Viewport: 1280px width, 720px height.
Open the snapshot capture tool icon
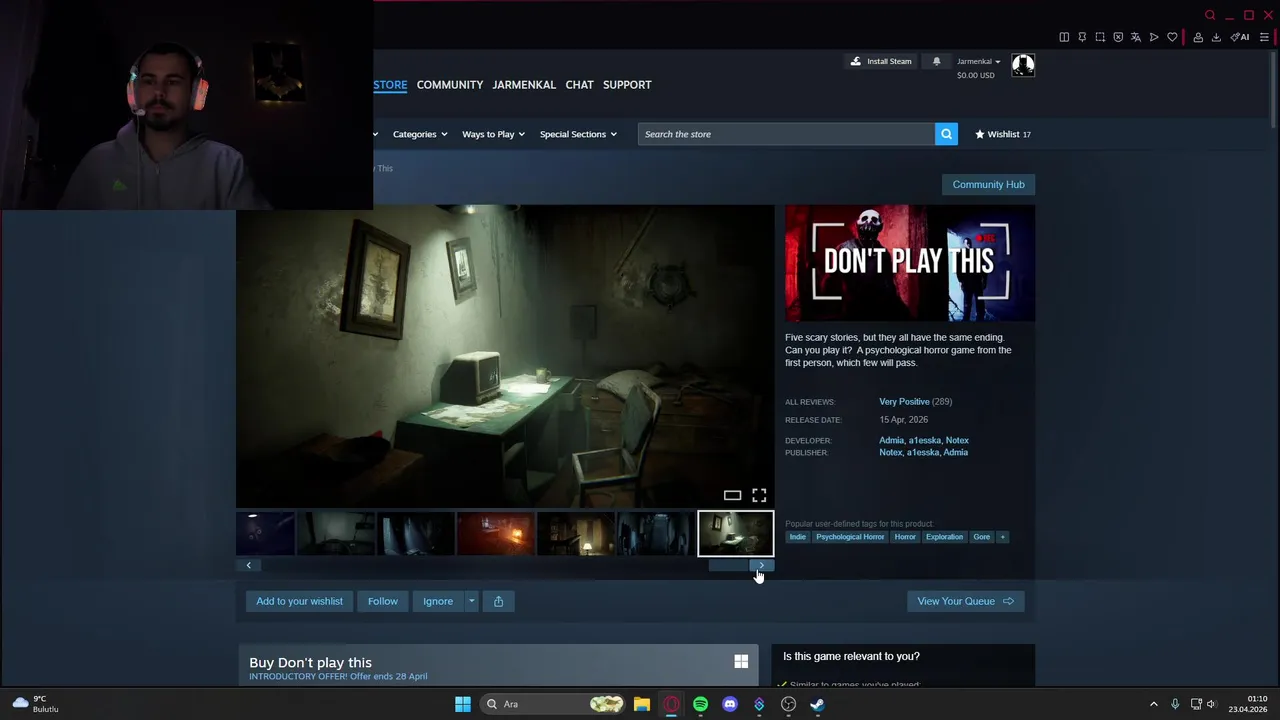(x=1100, y=37)
